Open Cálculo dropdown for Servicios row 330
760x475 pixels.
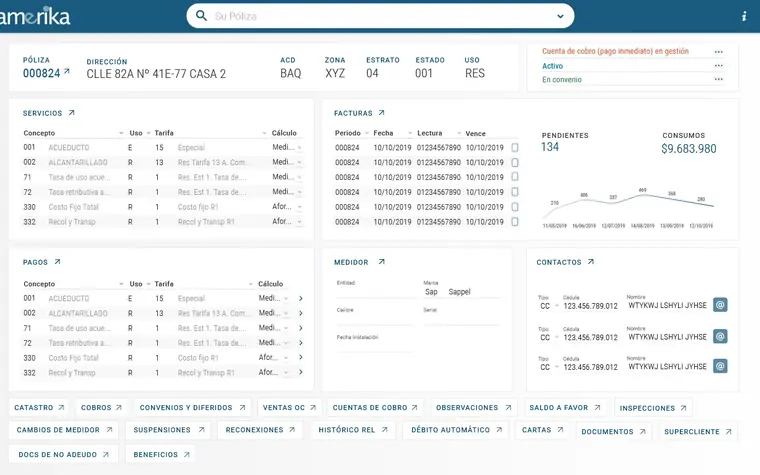pyautogui.click(x=300, y=207)
